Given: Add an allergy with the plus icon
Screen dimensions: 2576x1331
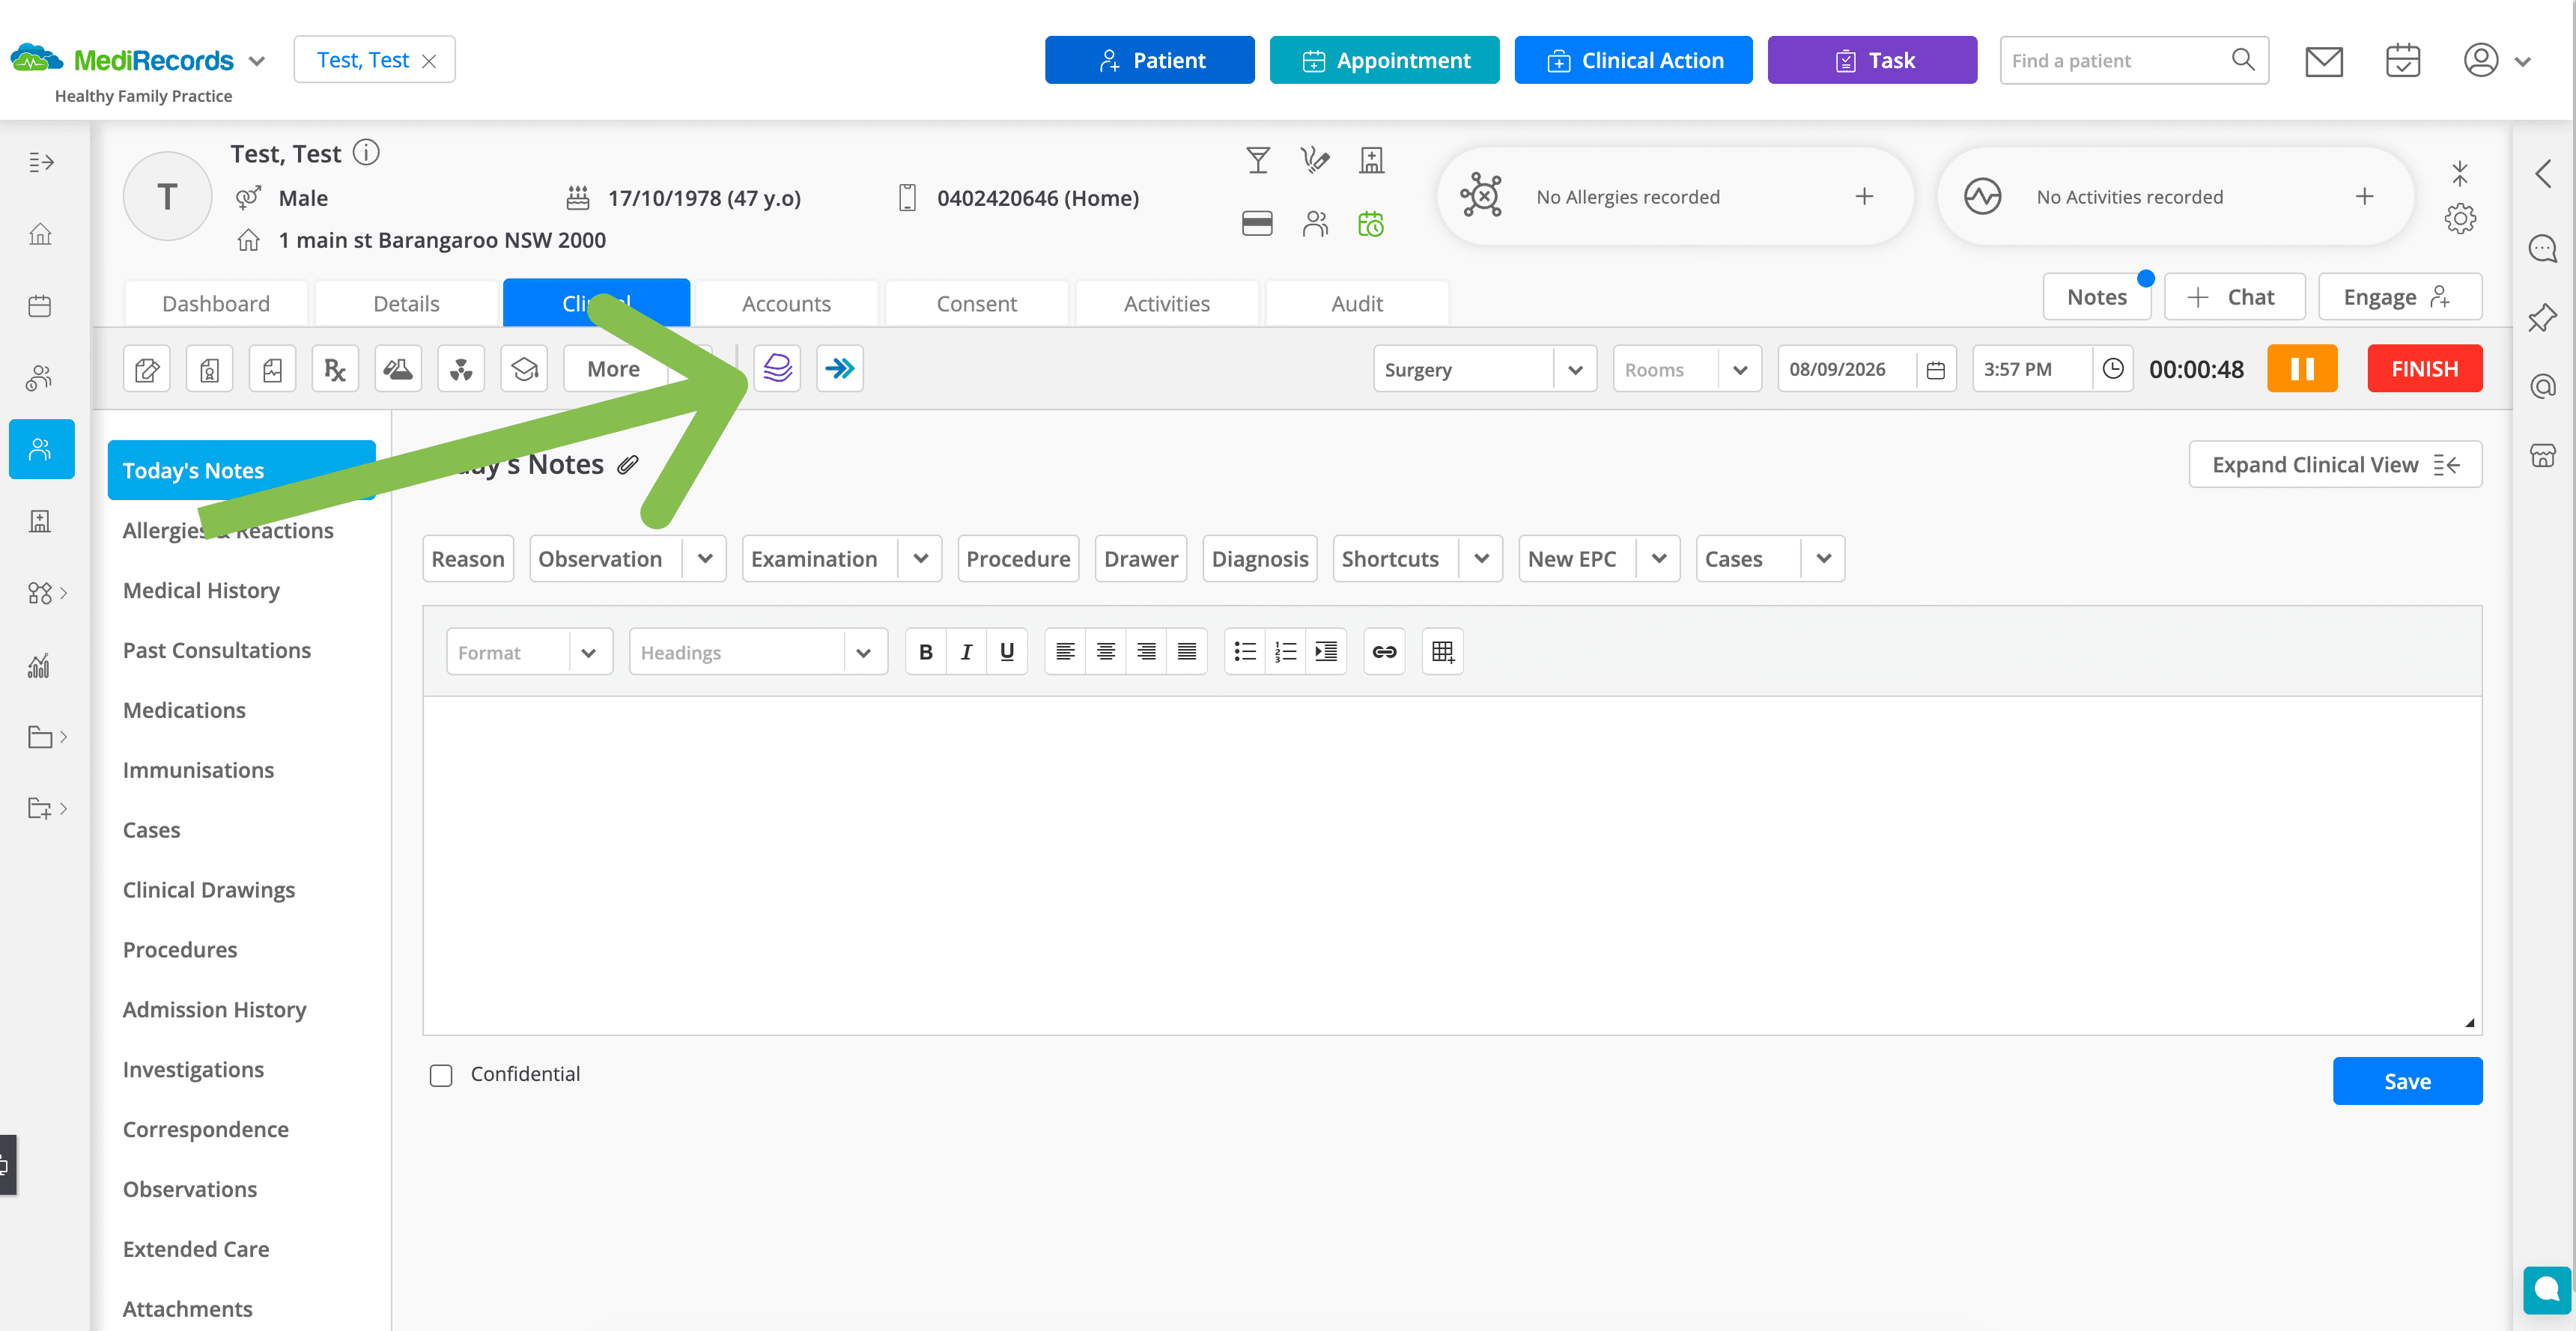Looking at the screenshot, I should click(x=1864, y=197).
